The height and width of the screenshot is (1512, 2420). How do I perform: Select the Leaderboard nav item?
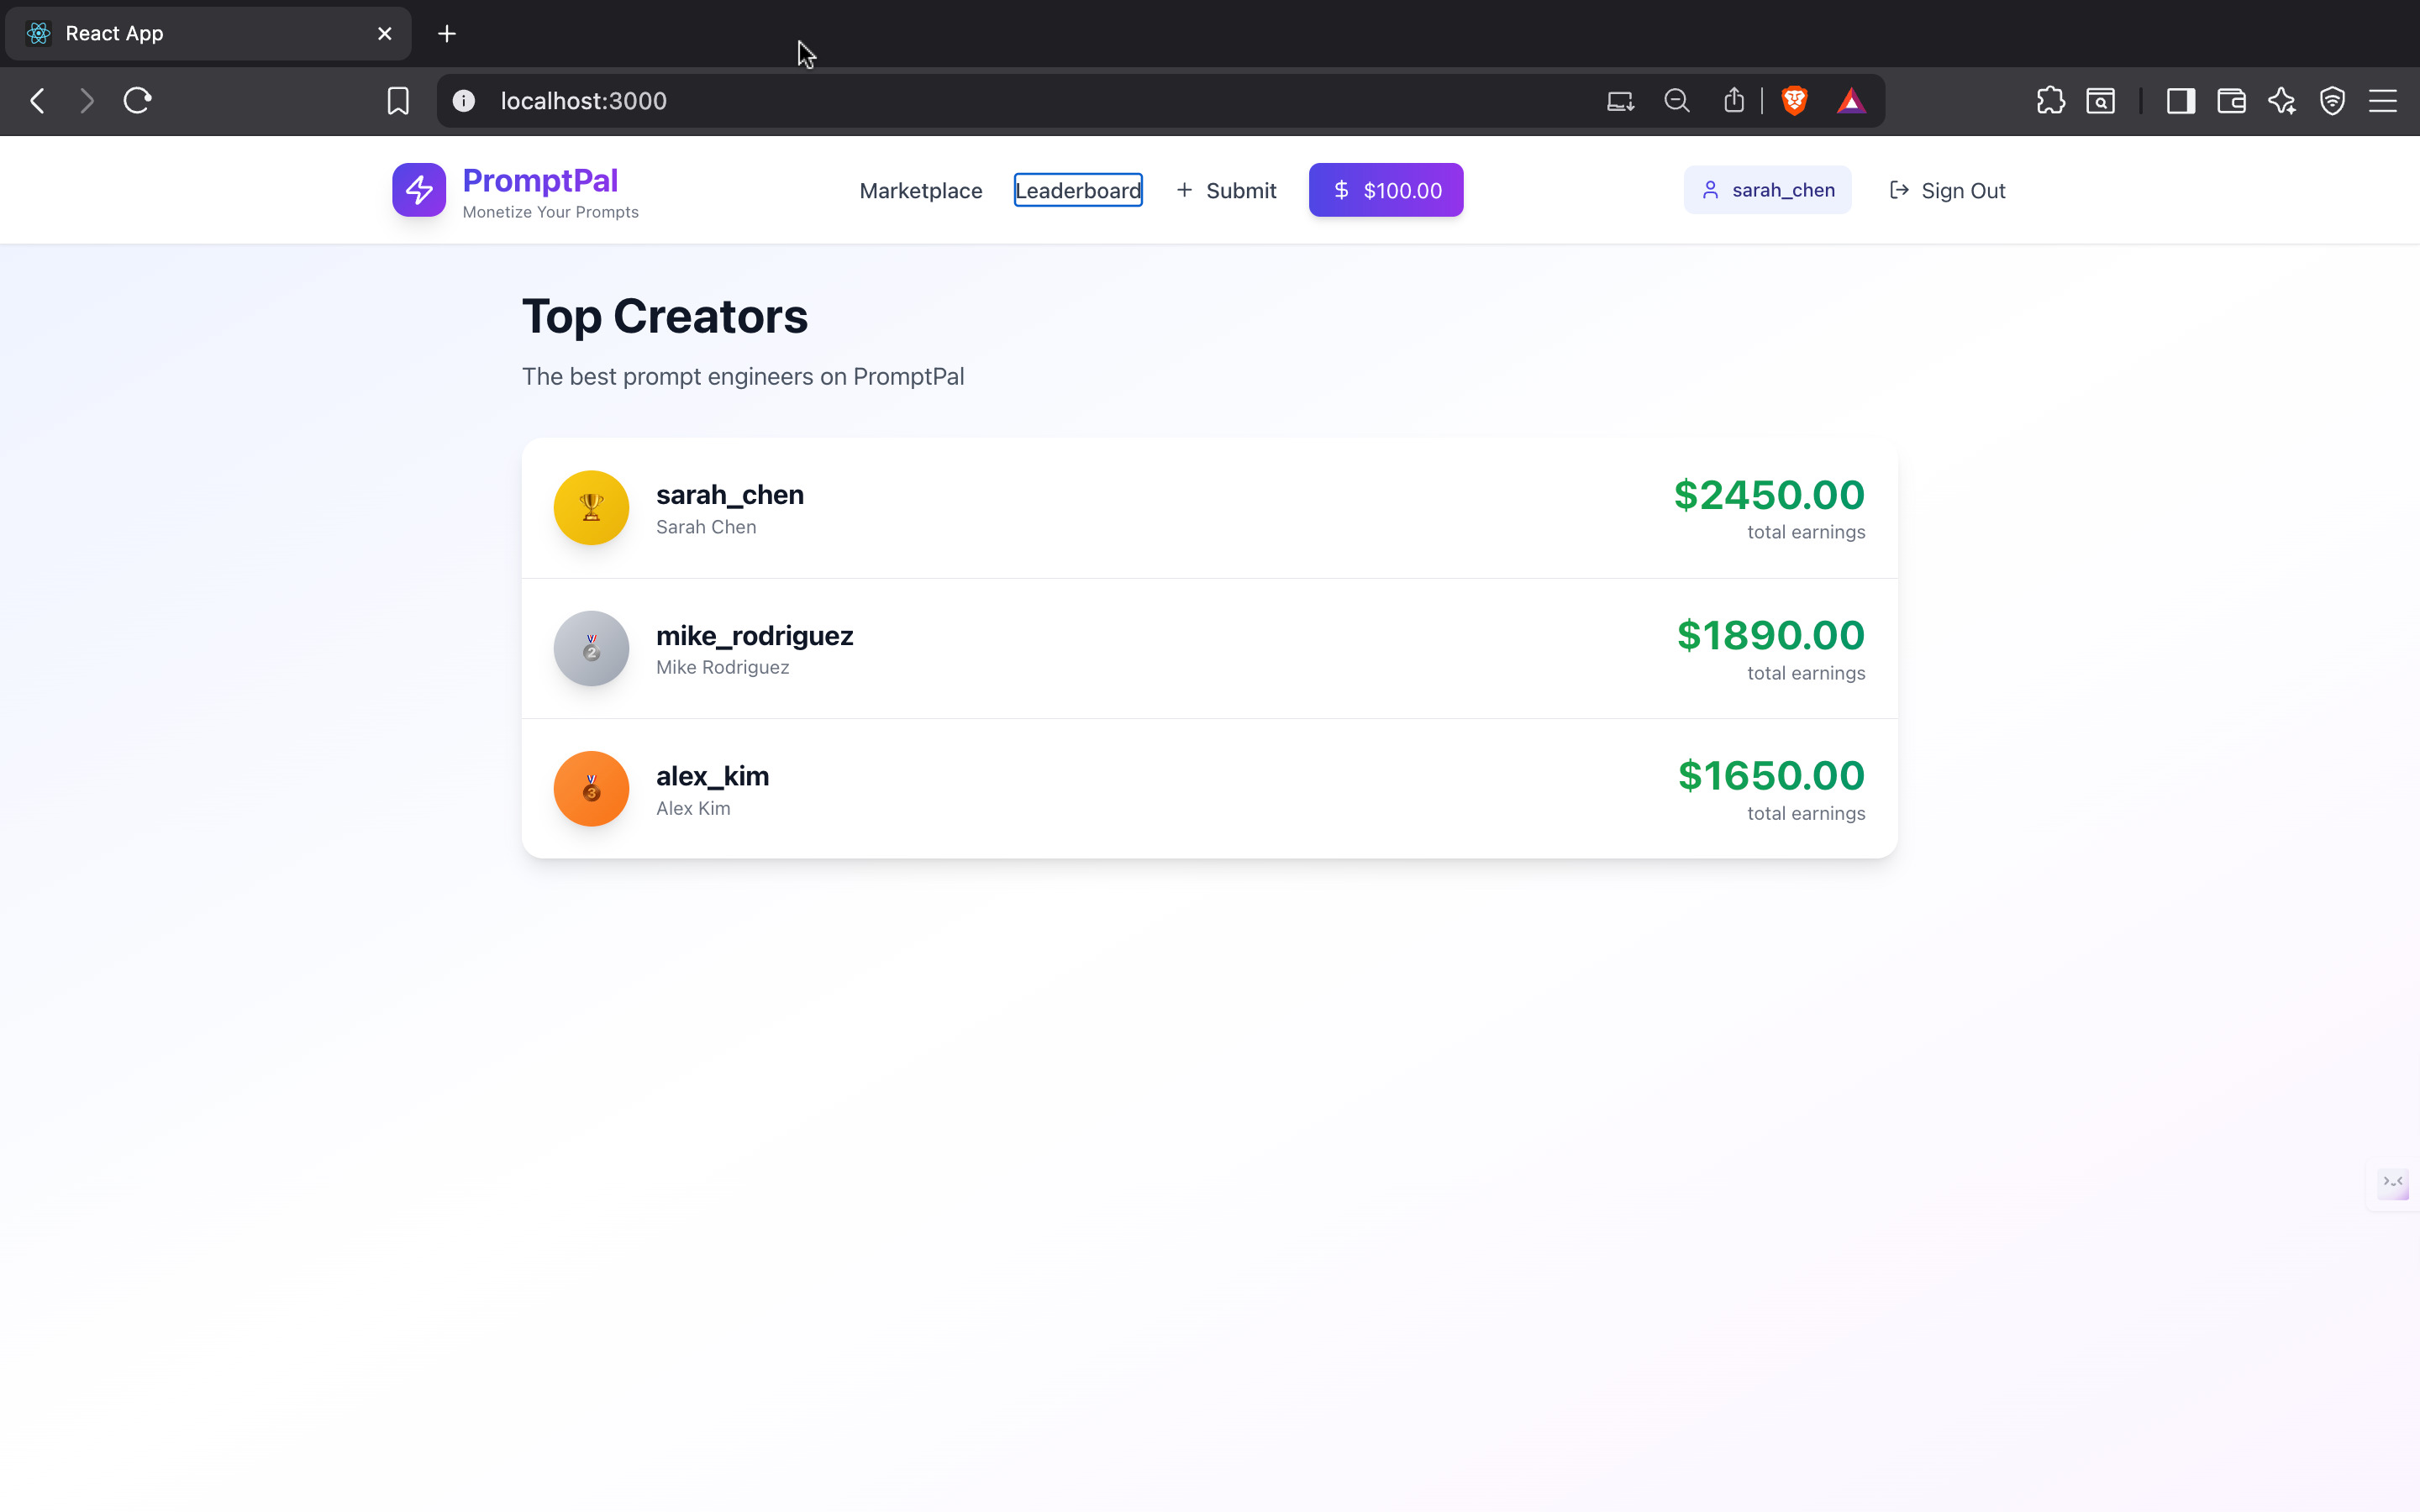[1077, 190]
